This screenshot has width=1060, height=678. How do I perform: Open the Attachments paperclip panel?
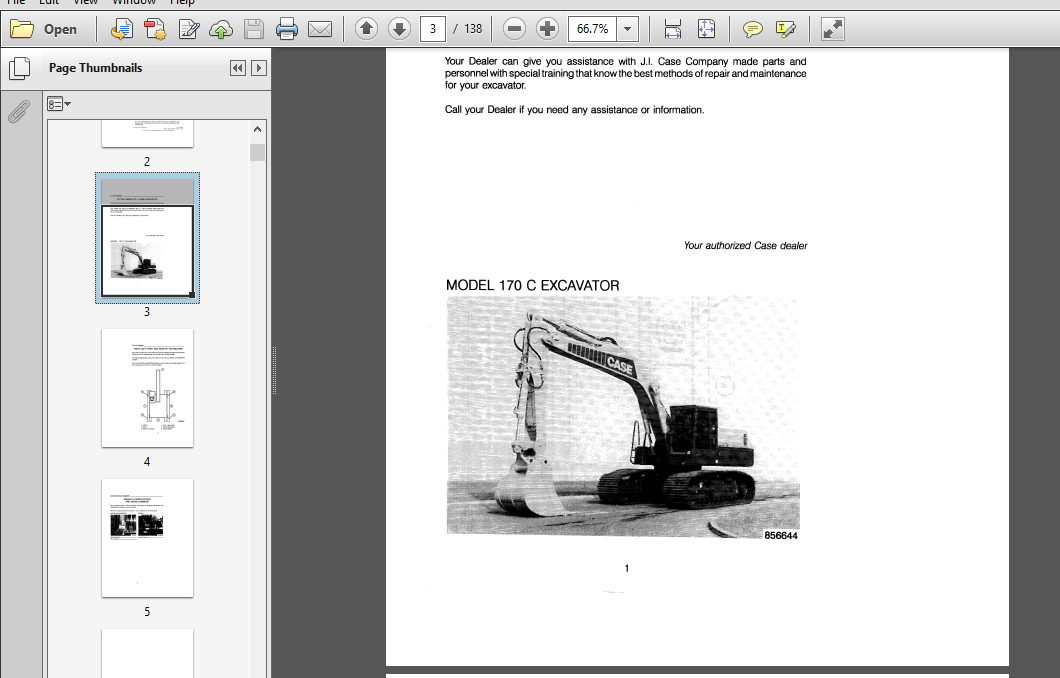click(19, 112)
